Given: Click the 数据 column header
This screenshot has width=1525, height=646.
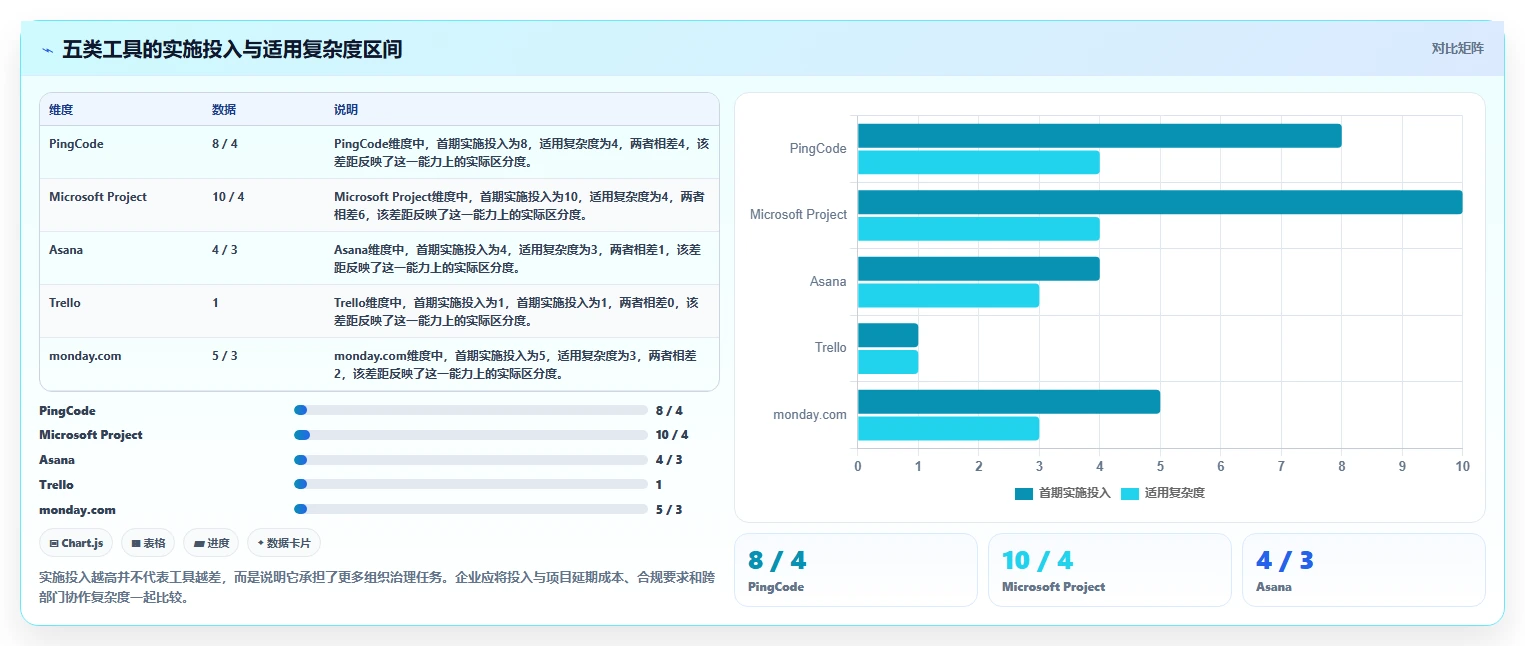Looking at the screenshot, I should click(224, 109).
